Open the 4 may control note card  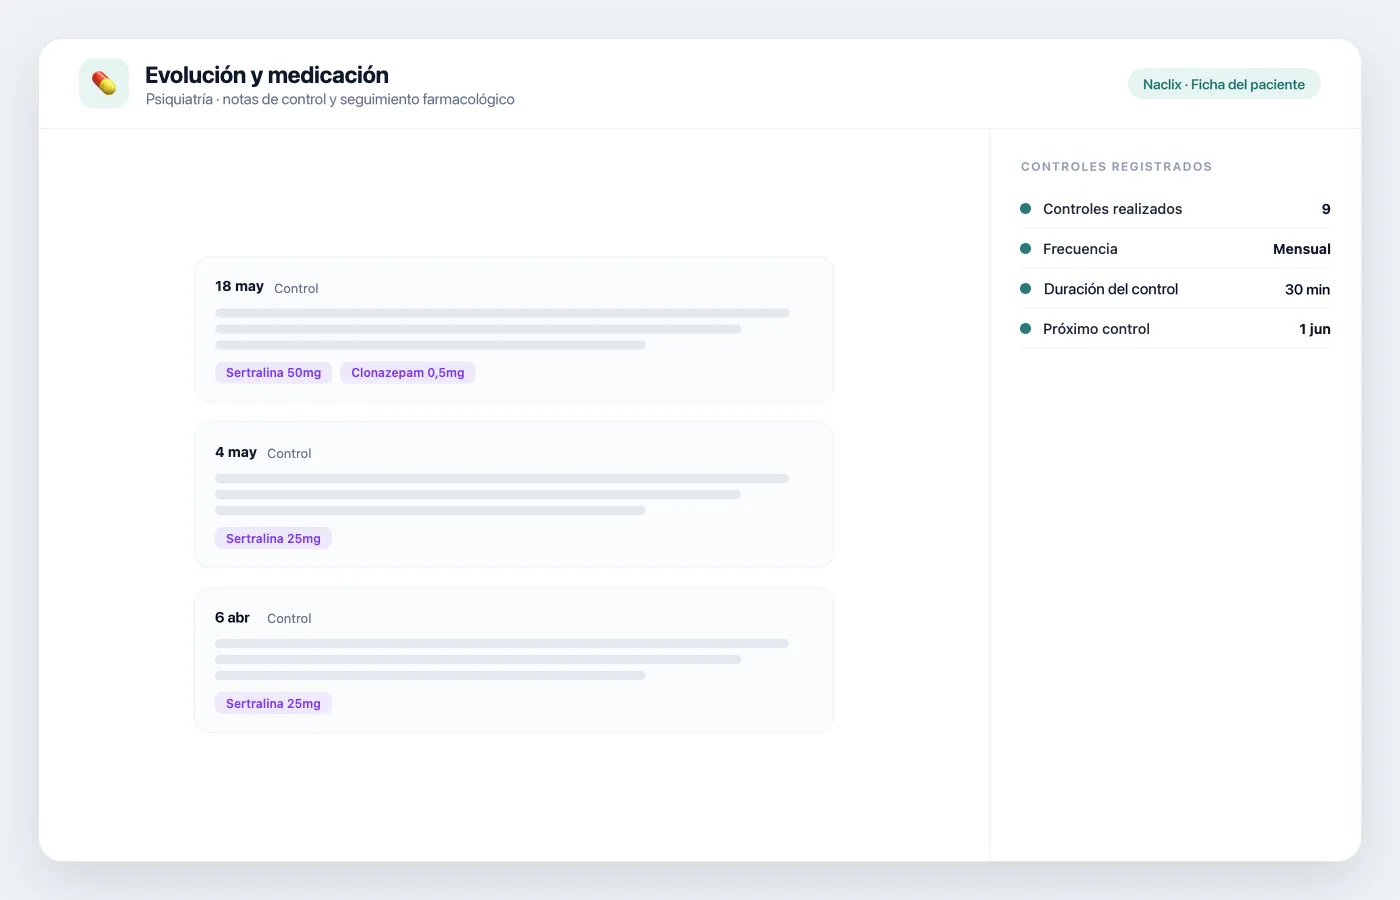pyautogui.click(x=514, y=495)
